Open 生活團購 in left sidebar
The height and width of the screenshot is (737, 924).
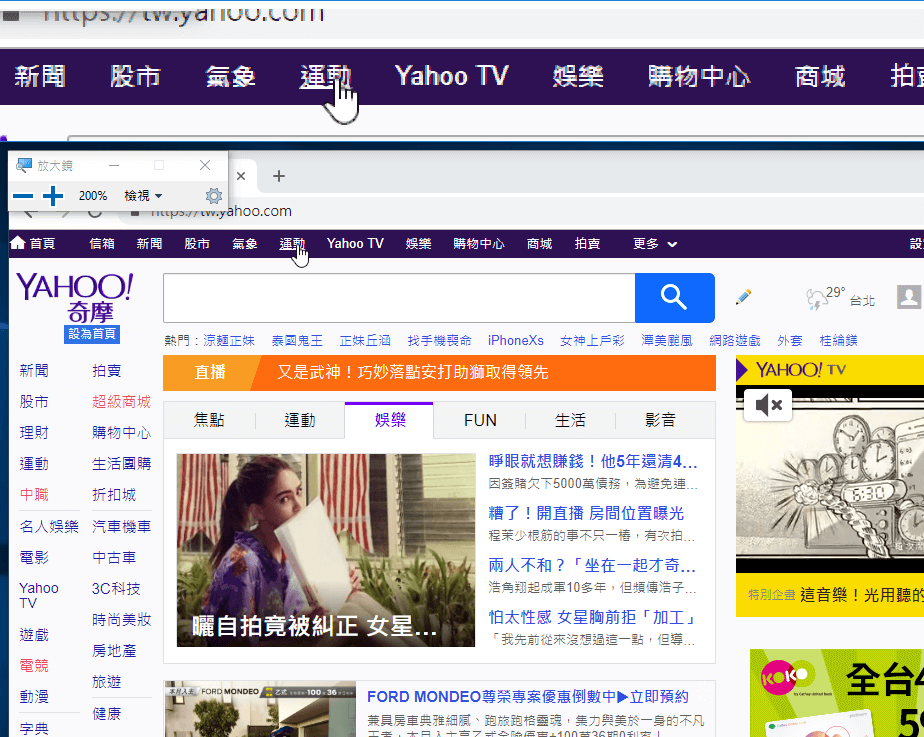[x=121, y=464]
